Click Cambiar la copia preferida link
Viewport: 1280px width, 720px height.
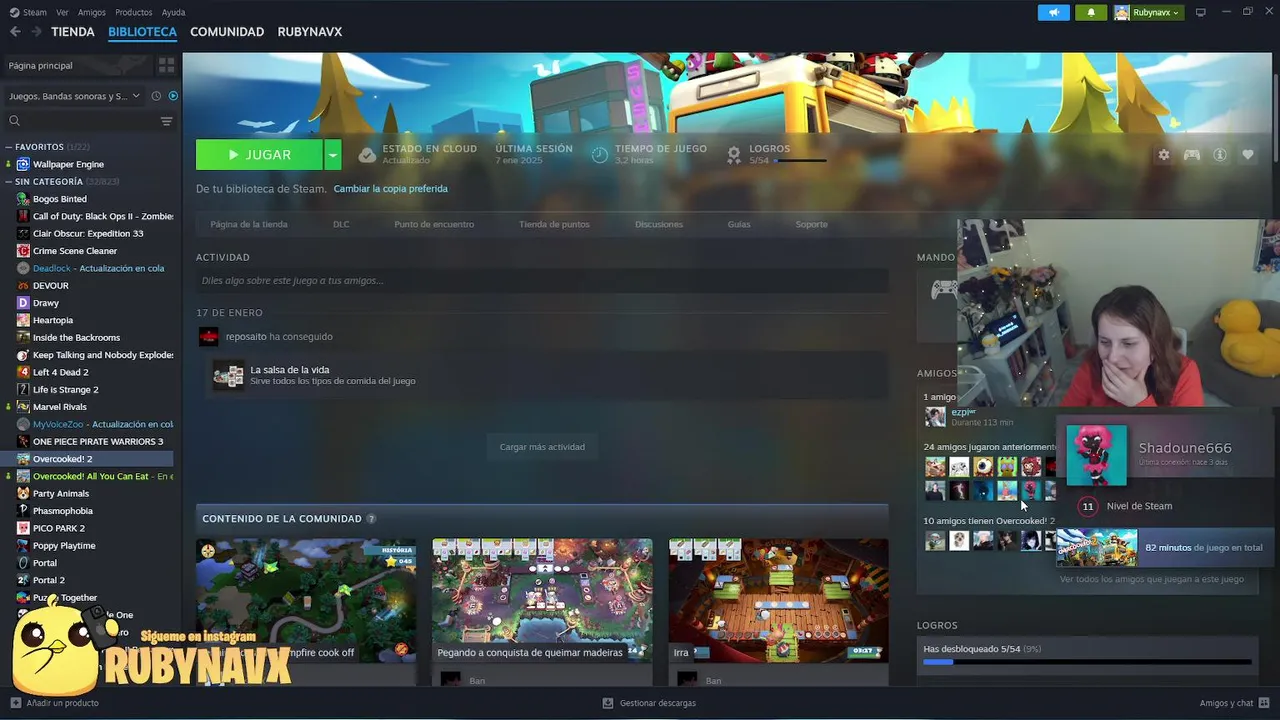pos(391,189)
